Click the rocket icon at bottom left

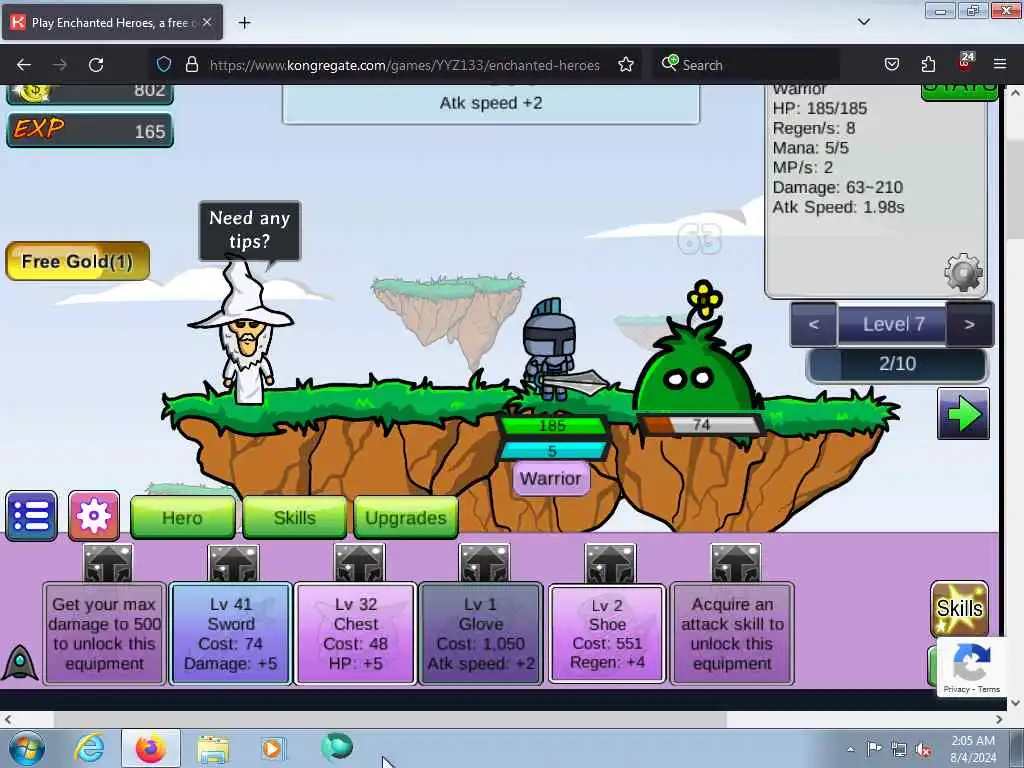[x=20, y=662]
